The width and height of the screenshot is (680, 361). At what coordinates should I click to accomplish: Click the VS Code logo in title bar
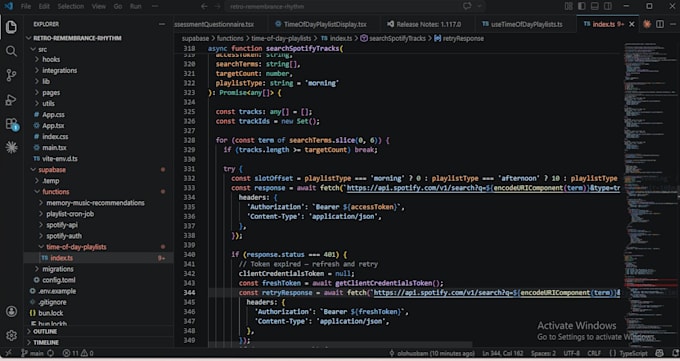pyautogui.click(x=8, y=6)
